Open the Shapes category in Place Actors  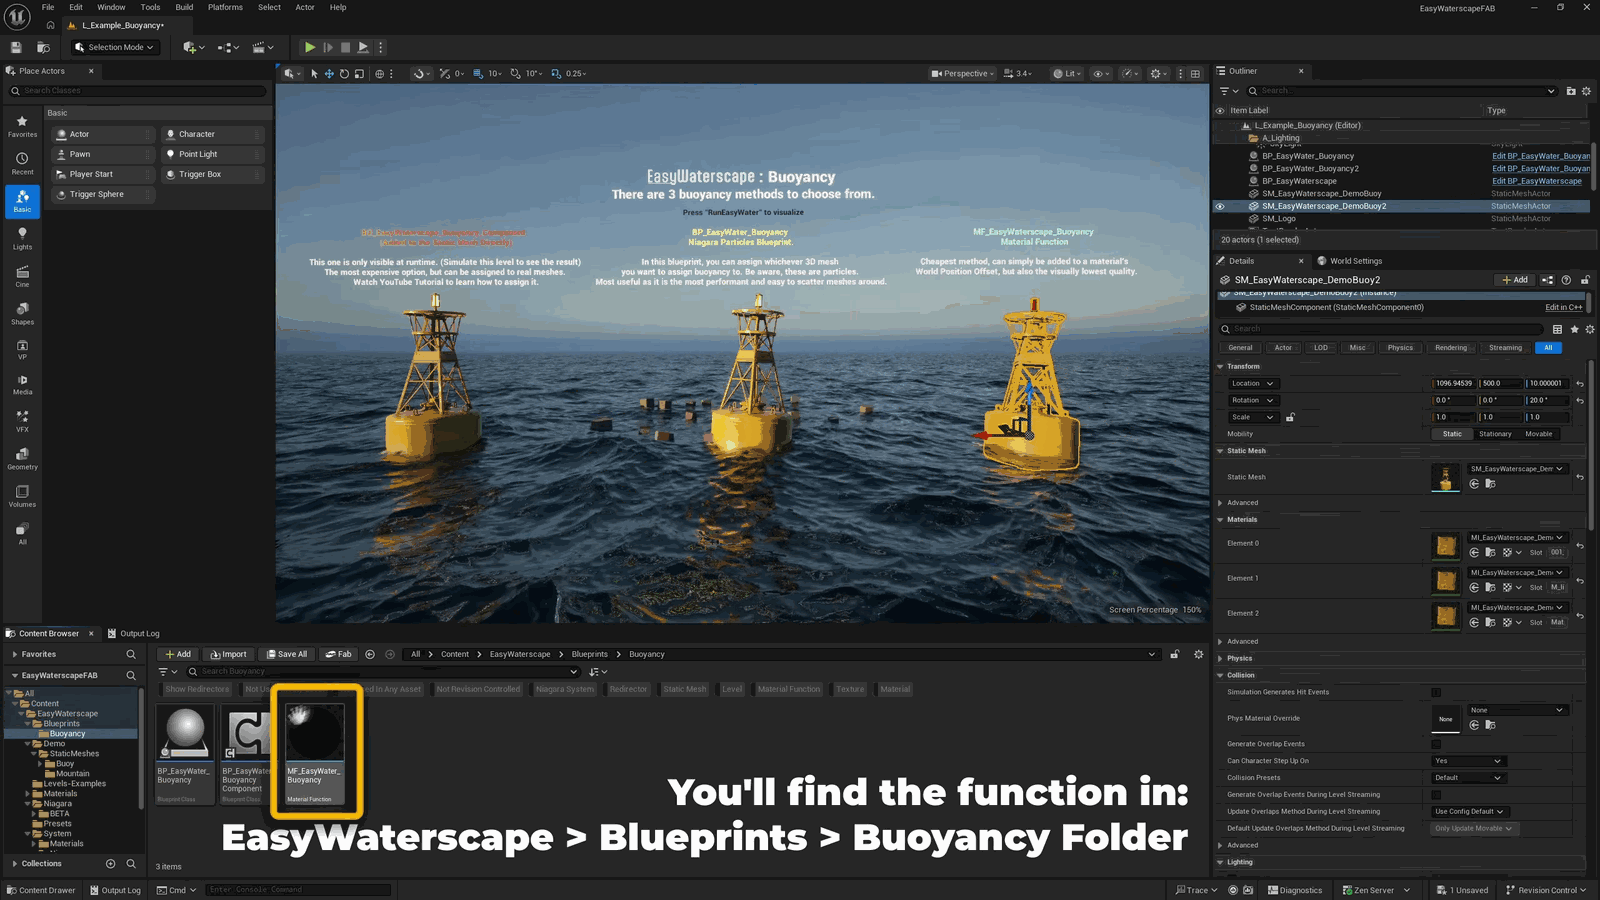pos(22,313)
